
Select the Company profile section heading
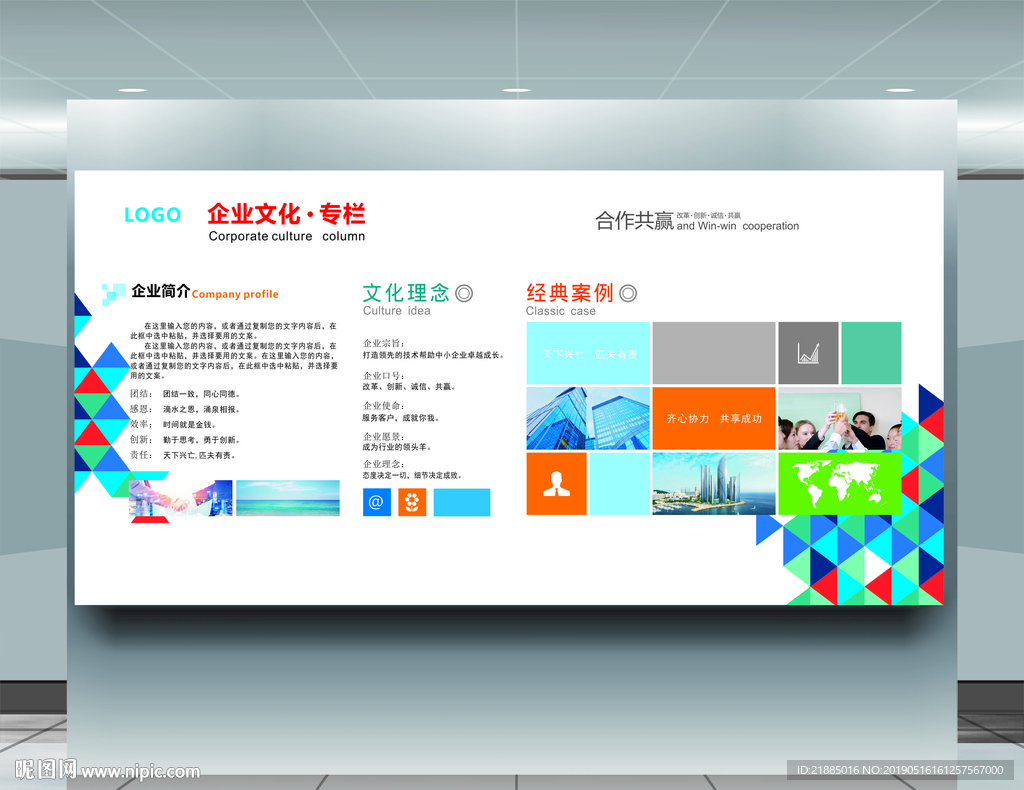[235, 294]
